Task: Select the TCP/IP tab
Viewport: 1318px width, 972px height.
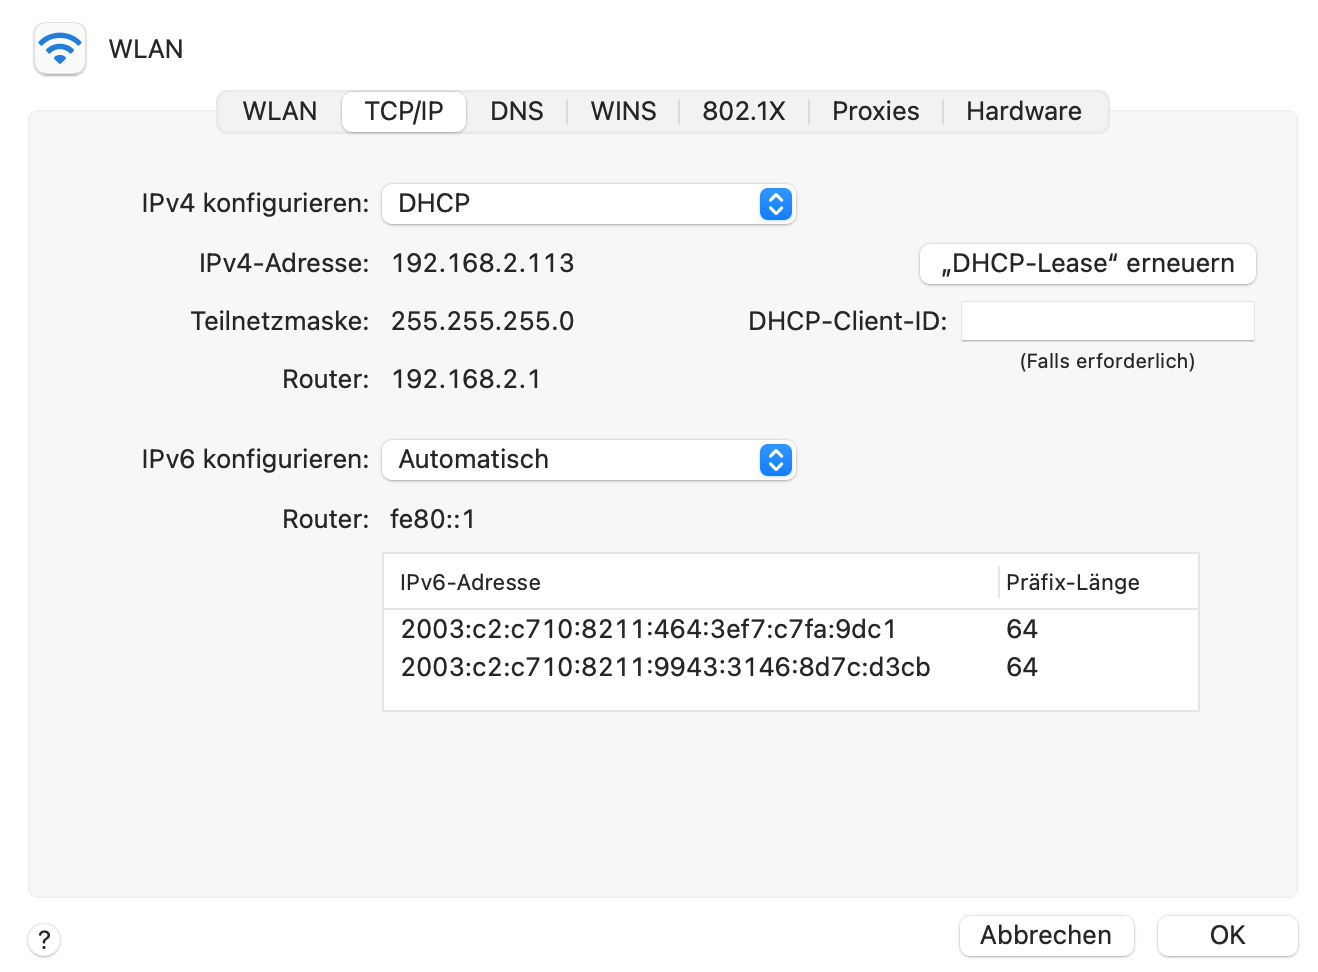Action: [404, 111]
